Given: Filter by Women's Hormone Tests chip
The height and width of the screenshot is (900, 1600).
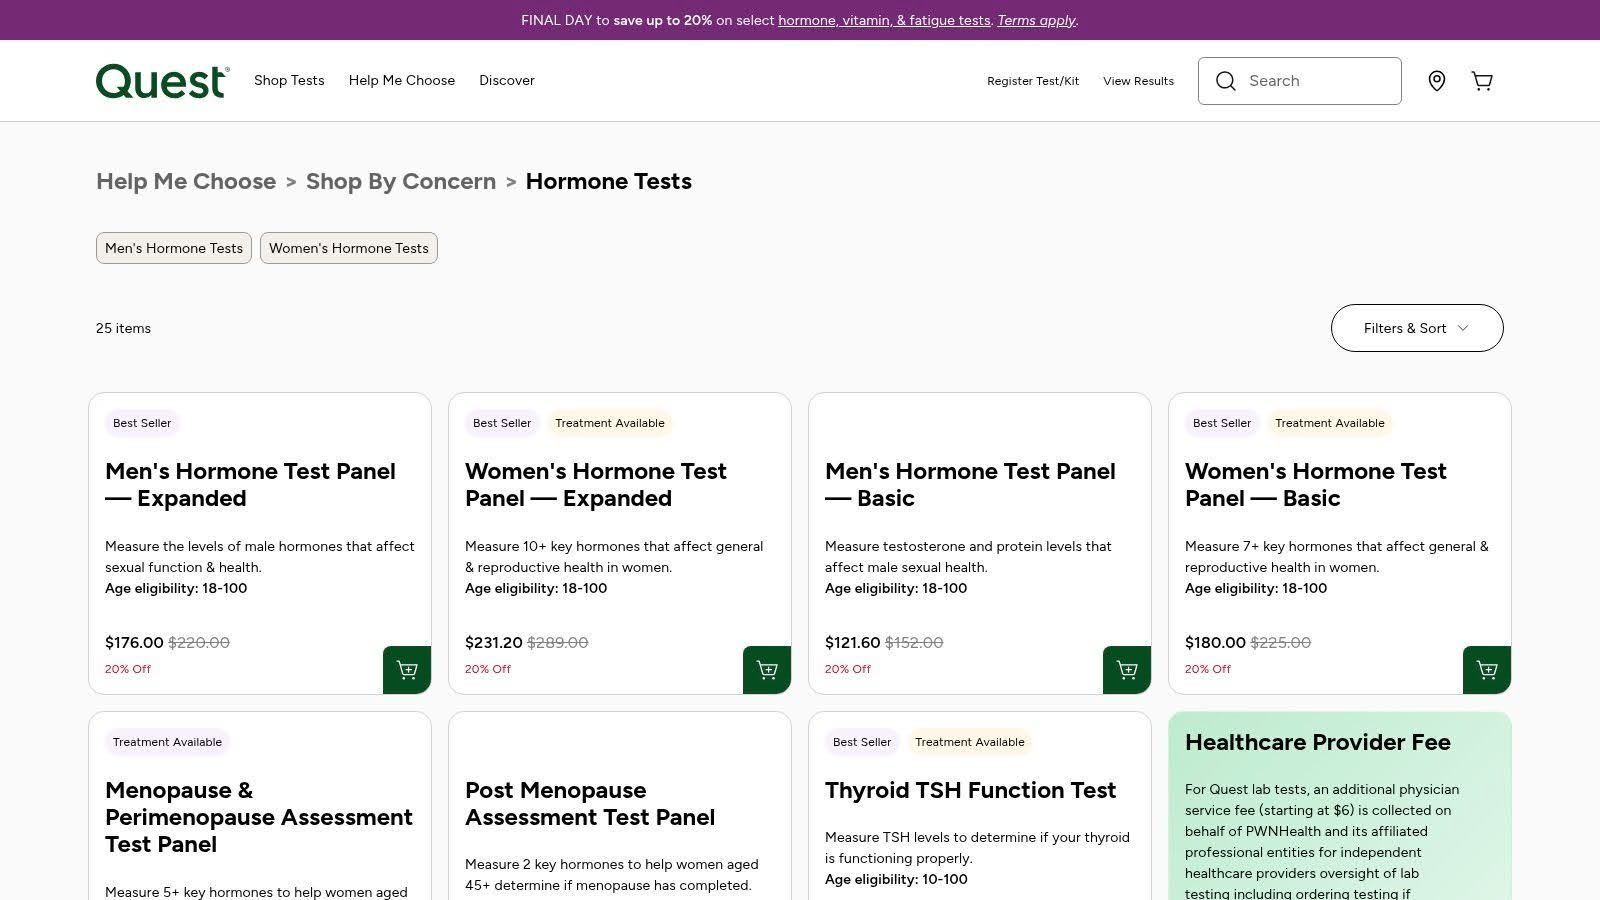Looking at the screenshot, I should [x=349, y=248].
